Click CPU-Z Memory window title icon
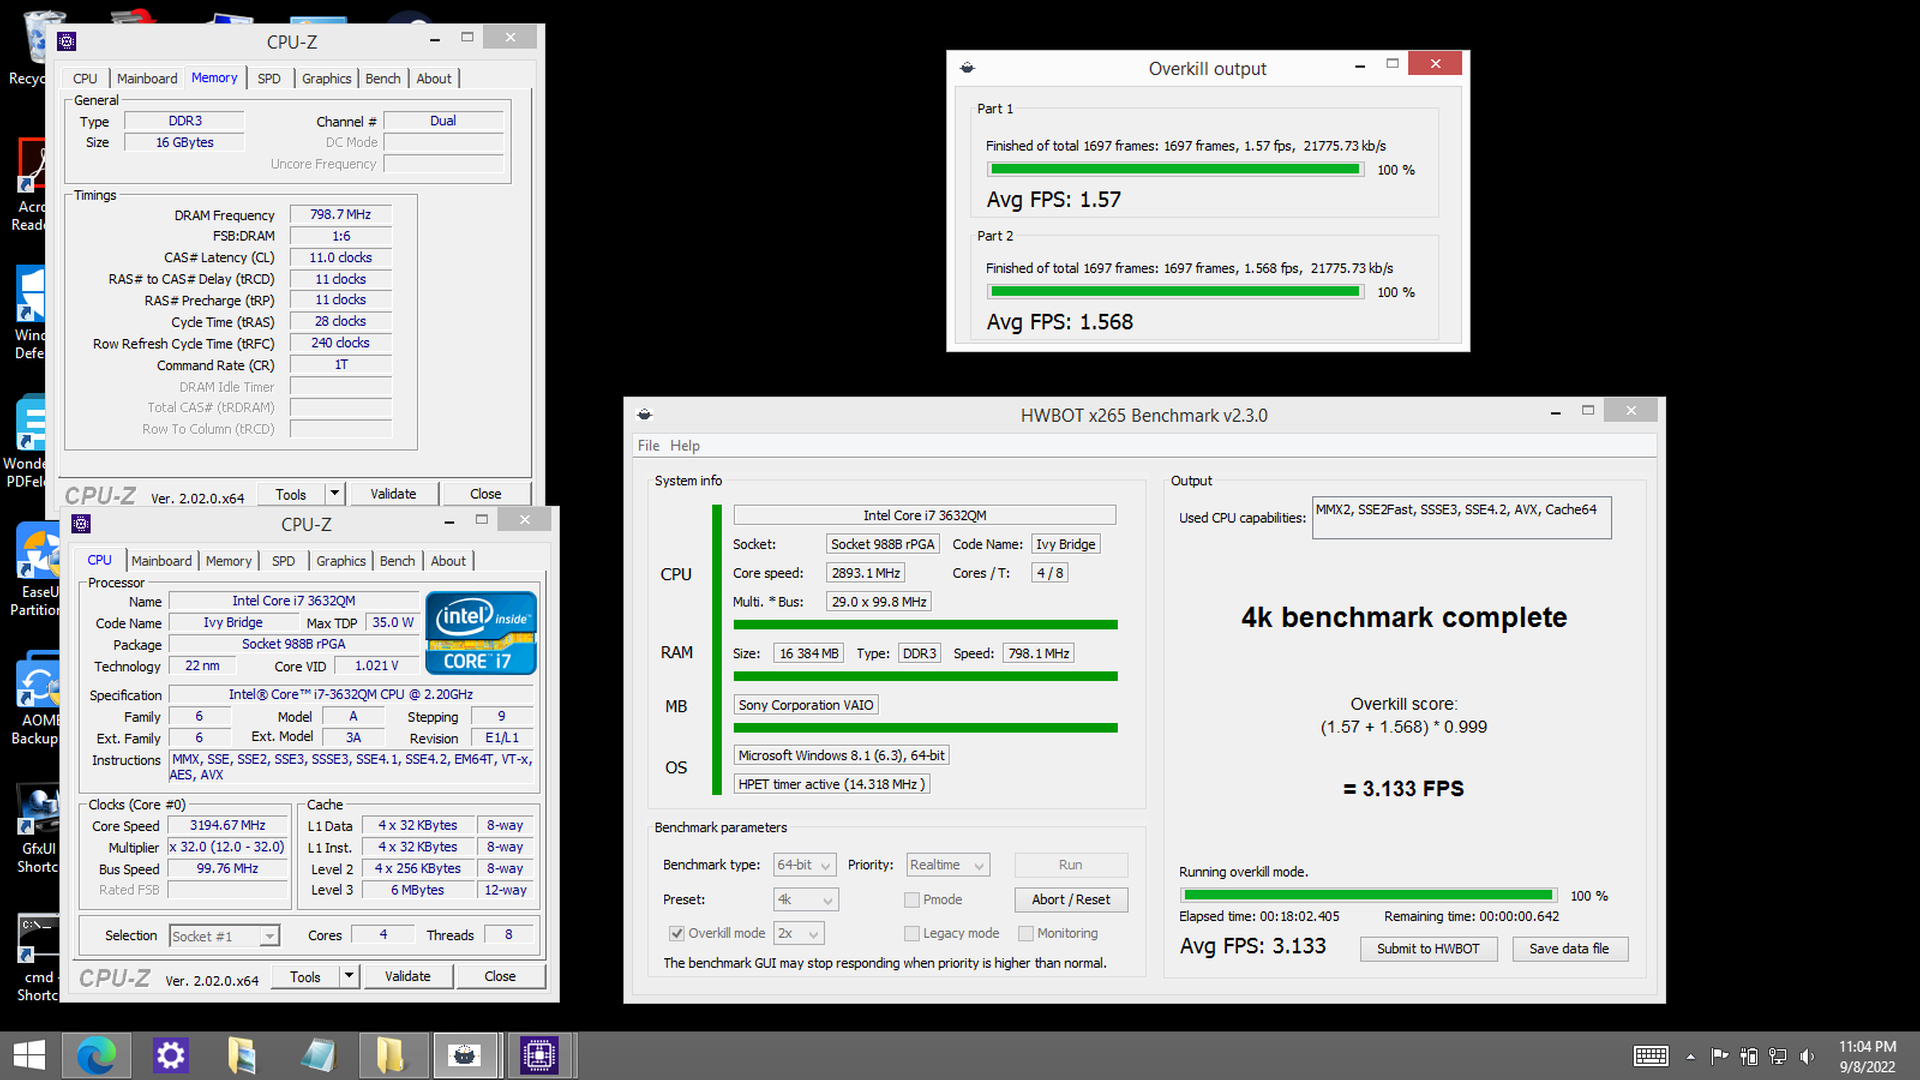Screen dimensions: 1920x1080 (x=67, y=41)
